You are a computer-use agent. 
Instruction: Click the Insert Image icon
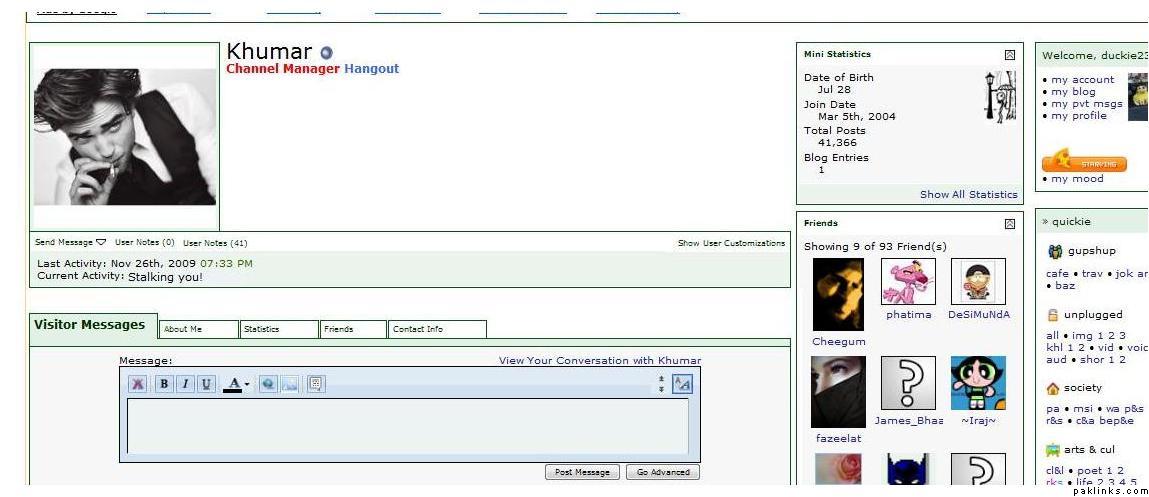click(289, 385)
